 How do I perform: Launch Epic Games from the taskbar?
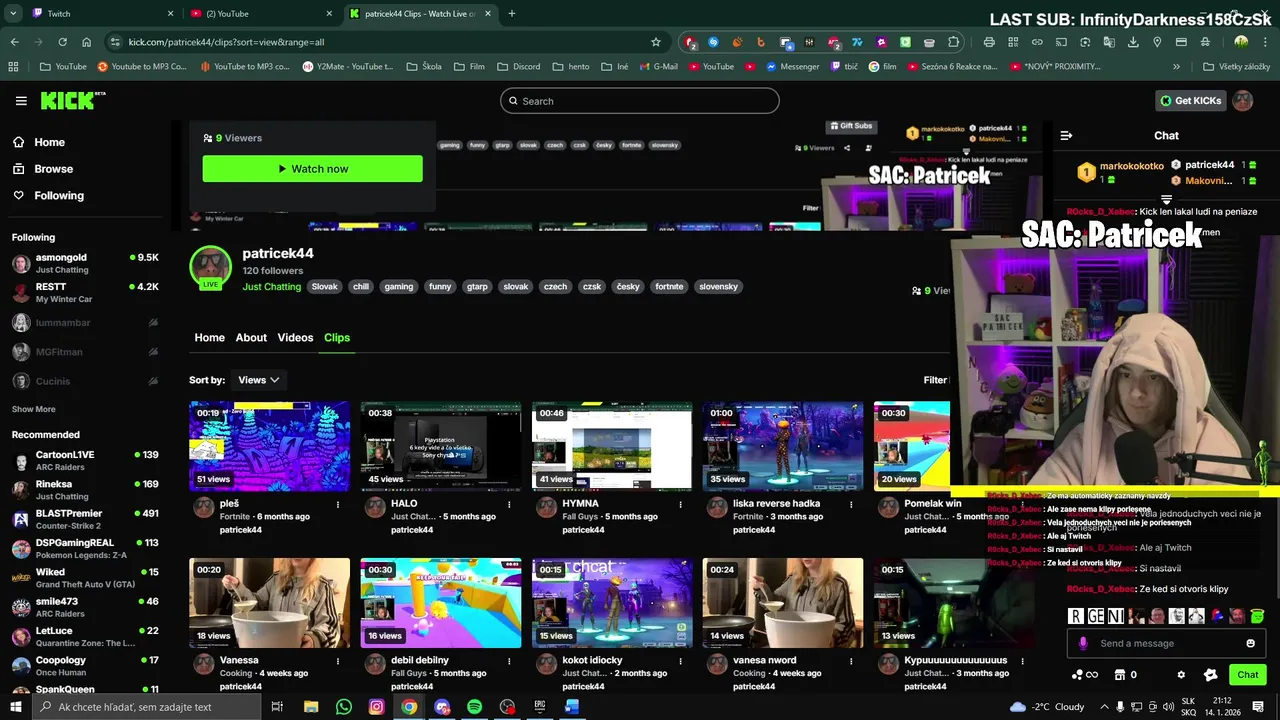[x=540, y=707]
